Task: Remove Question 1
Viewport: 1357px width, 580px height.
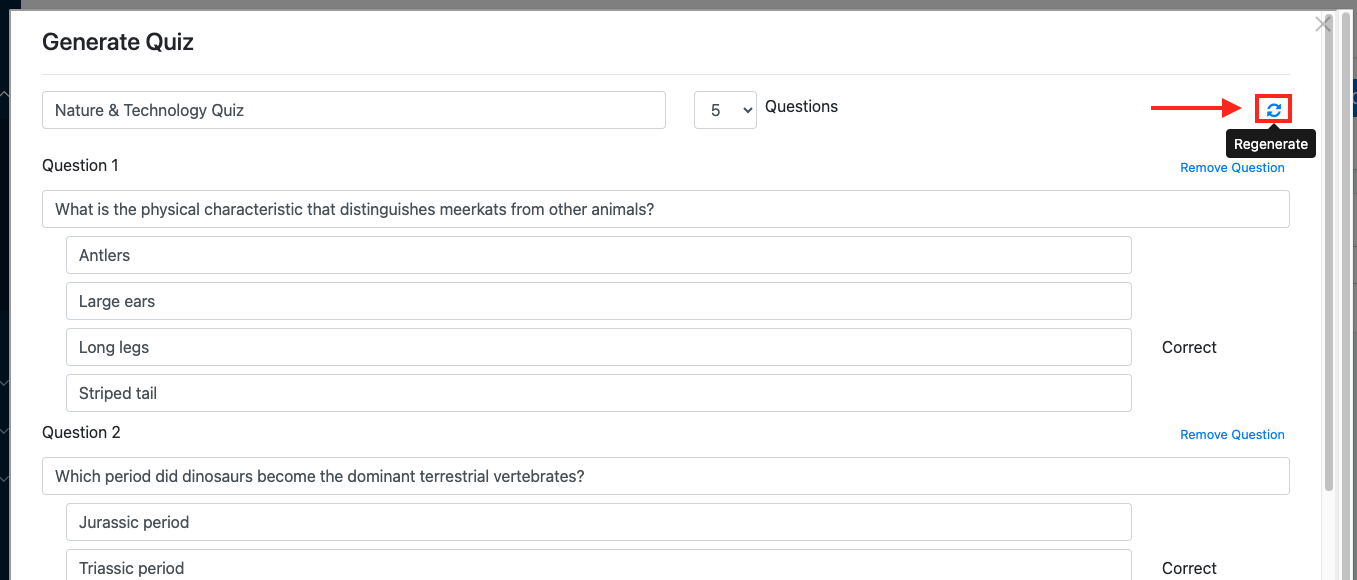Action: pos(1232,167)
